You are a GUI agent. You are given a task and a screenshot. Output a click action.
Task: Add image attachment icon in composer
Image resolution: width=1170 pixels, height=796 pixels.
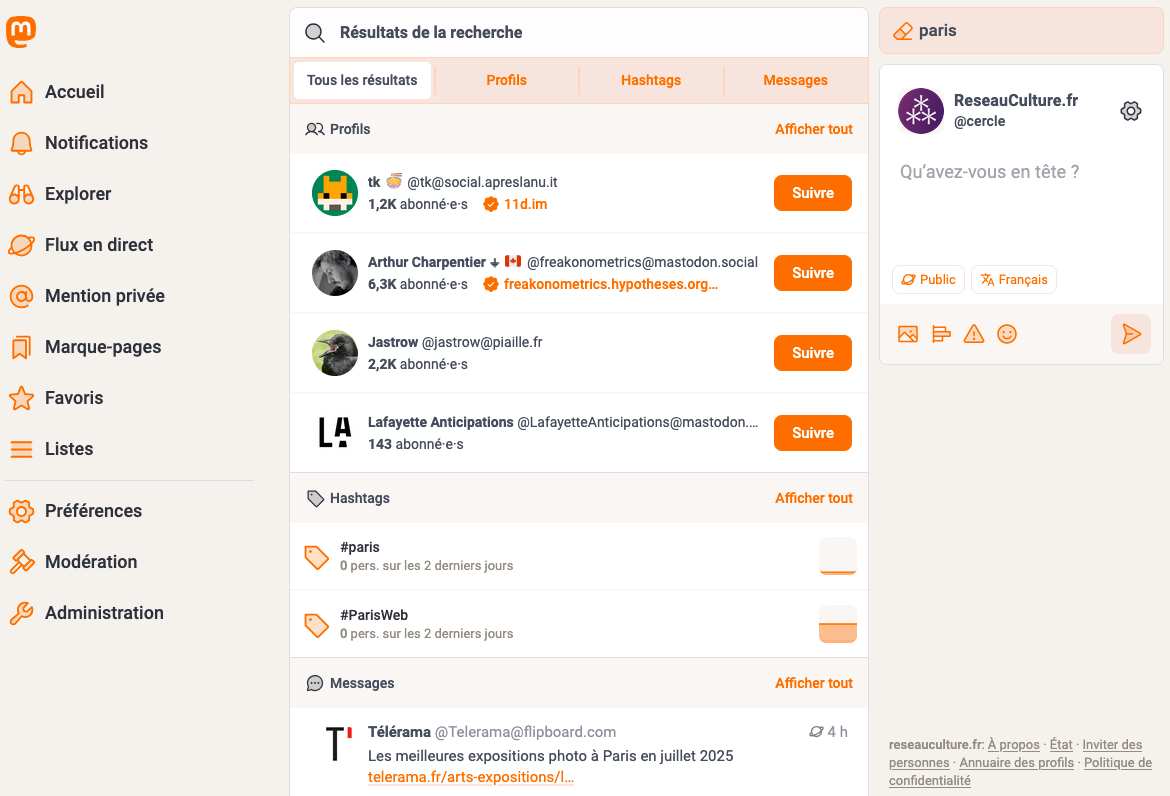tap(908, 334)
